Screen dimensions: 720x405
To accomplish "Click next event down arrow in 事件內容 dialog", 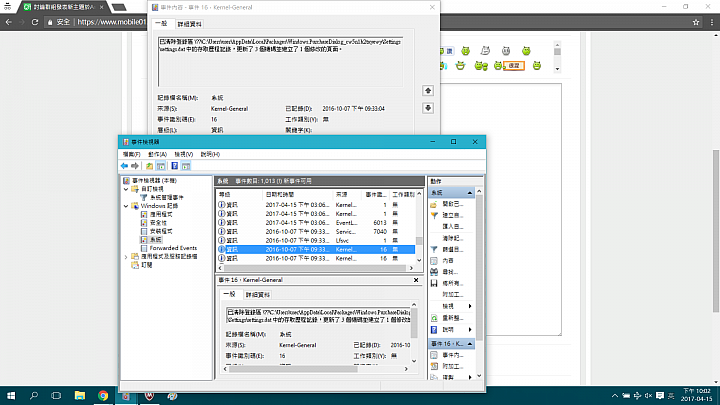I will click(x=428, y=108).
